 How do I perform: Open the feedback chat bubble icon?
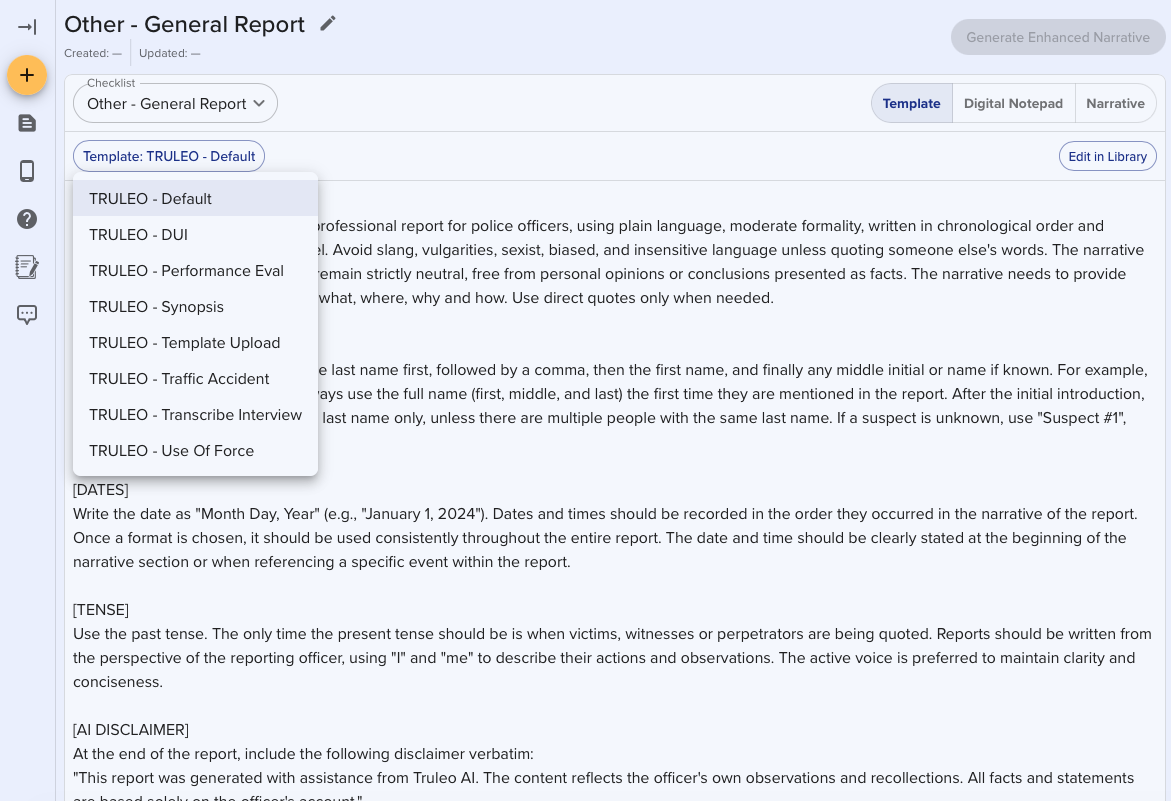[x=27, y=315]
